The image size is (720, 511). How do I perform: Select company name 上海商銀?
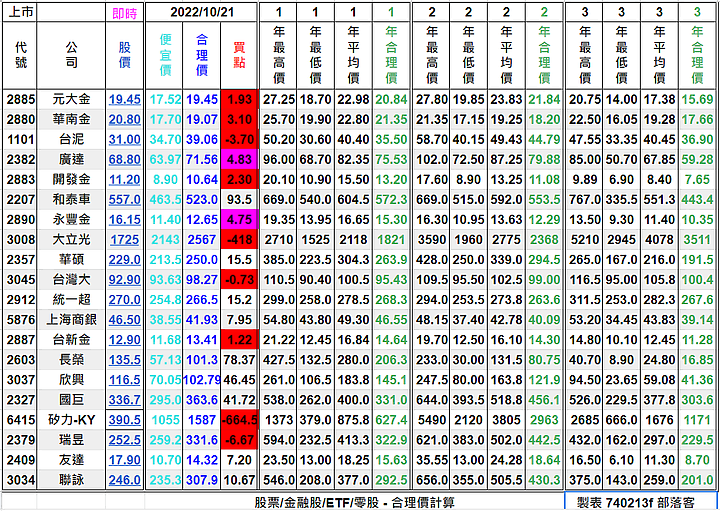coord(71,320)
